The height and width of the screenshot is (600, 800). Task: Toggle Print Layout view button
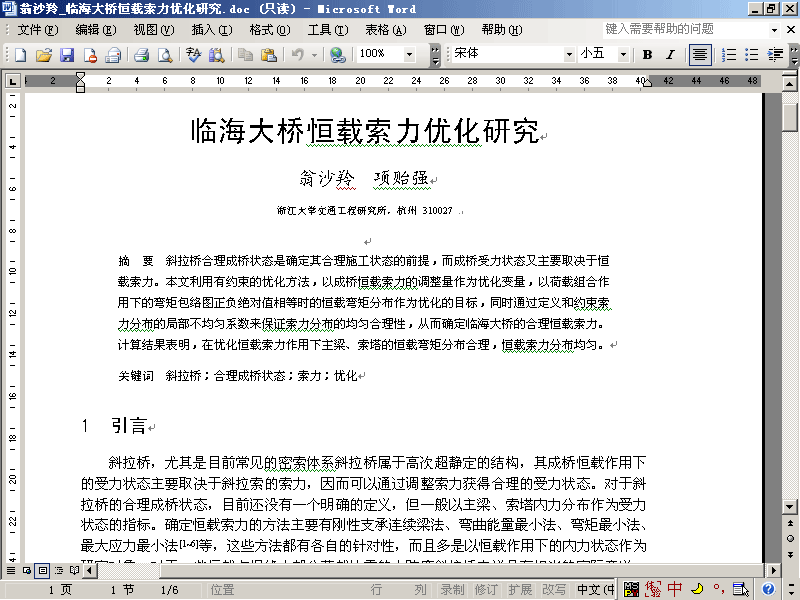pyautogui.click(x=42, y=570)
